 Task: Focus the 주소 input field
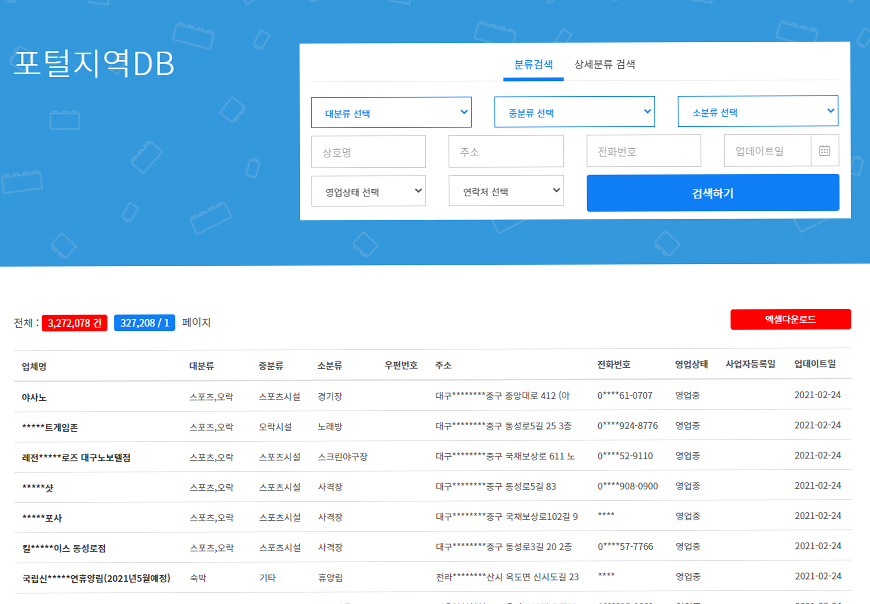coord(506,151)
